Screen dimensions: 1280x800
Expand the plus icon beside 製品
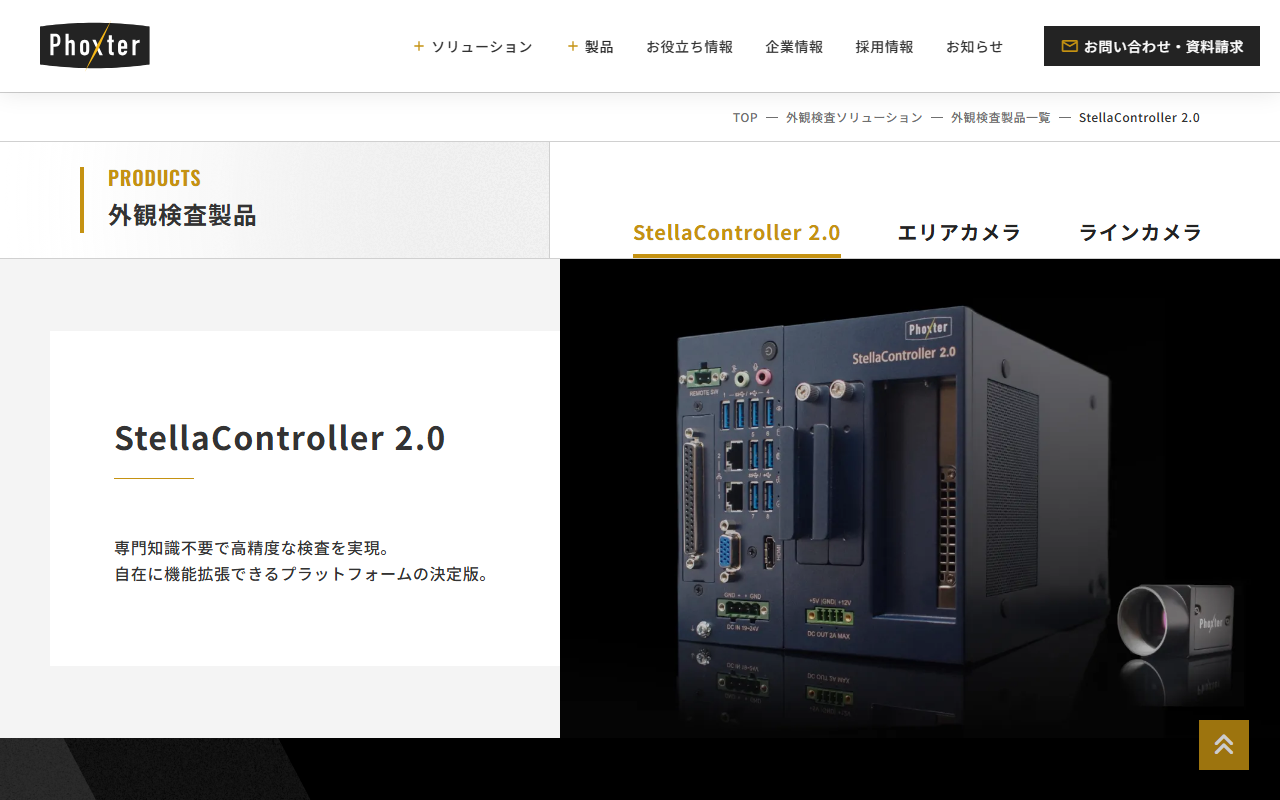[573, 46]
